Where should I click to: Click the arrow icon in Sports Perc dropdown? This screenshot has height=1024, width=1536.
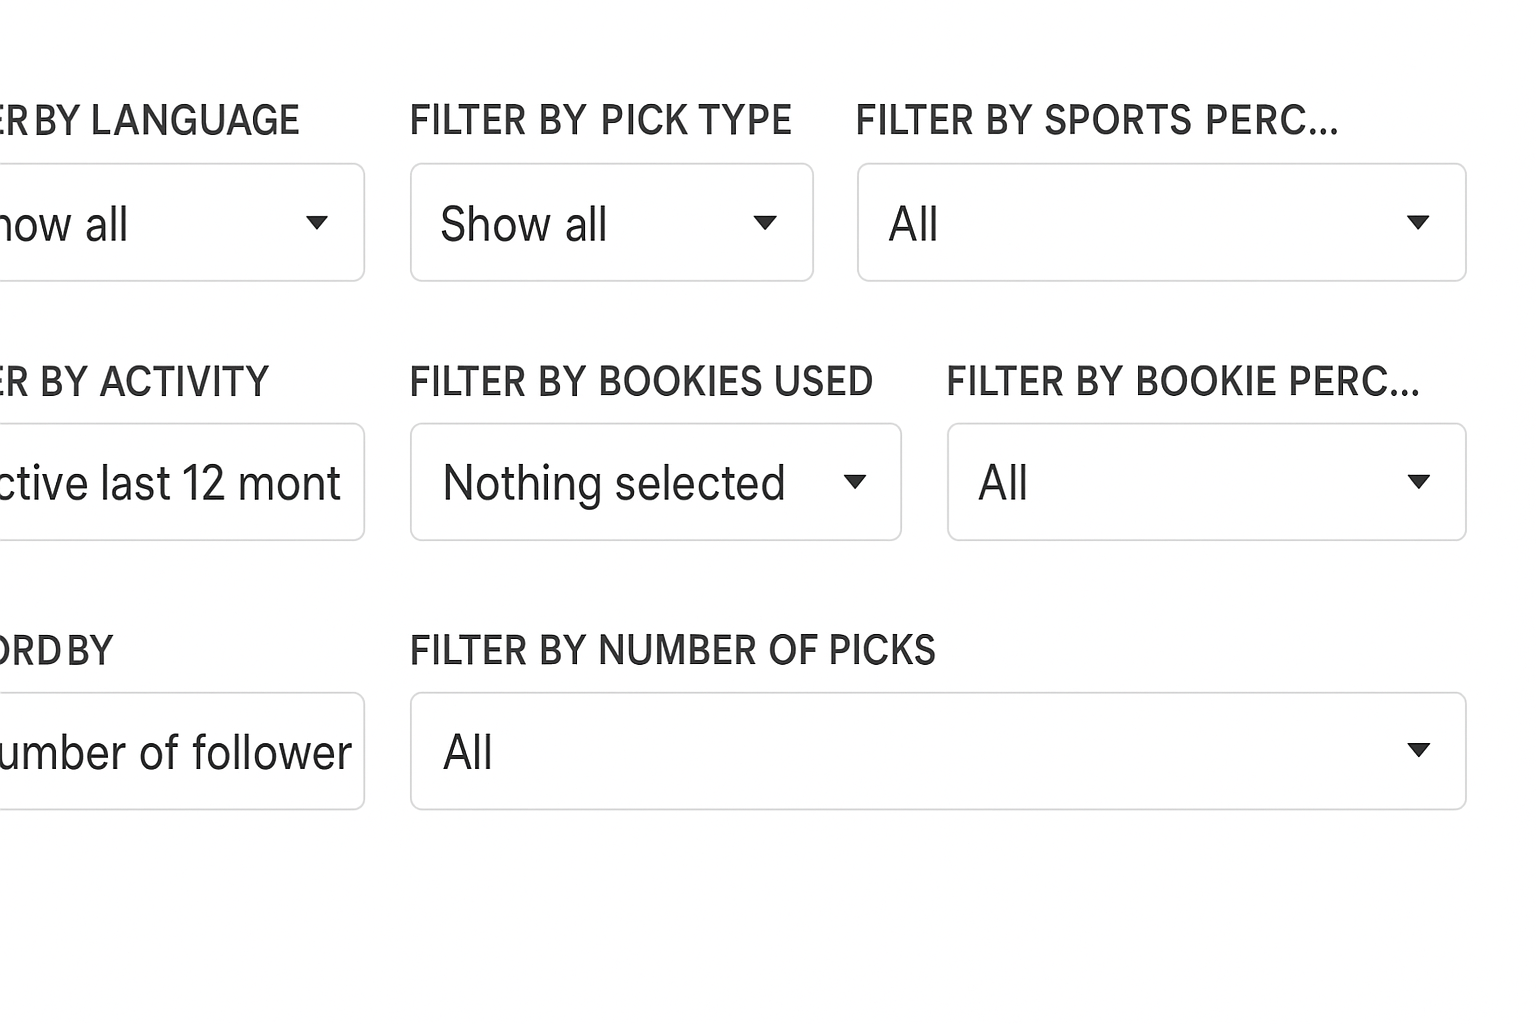pyautogui.click(x=1417, y=222)
